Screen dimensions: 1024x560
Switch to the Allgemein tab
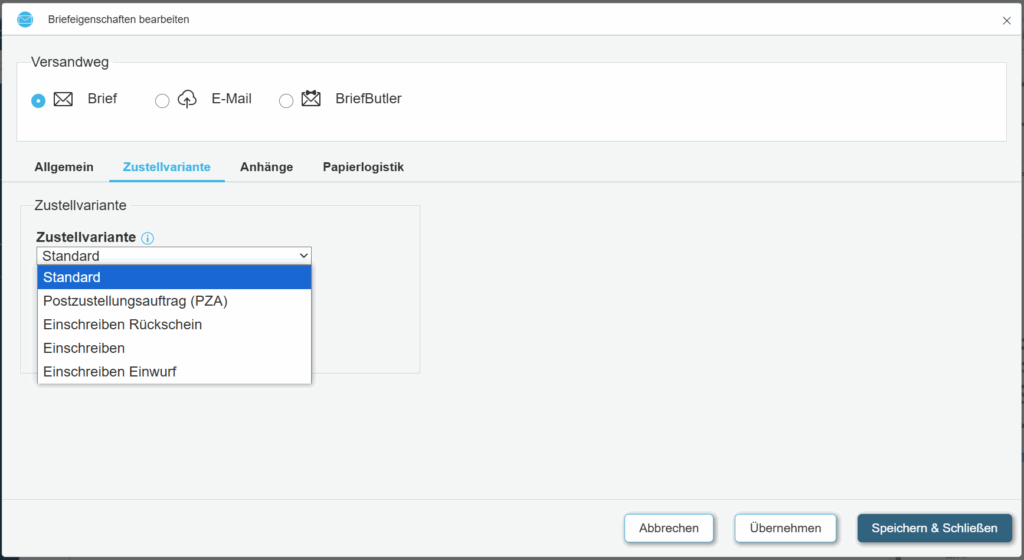coord(64,167)
